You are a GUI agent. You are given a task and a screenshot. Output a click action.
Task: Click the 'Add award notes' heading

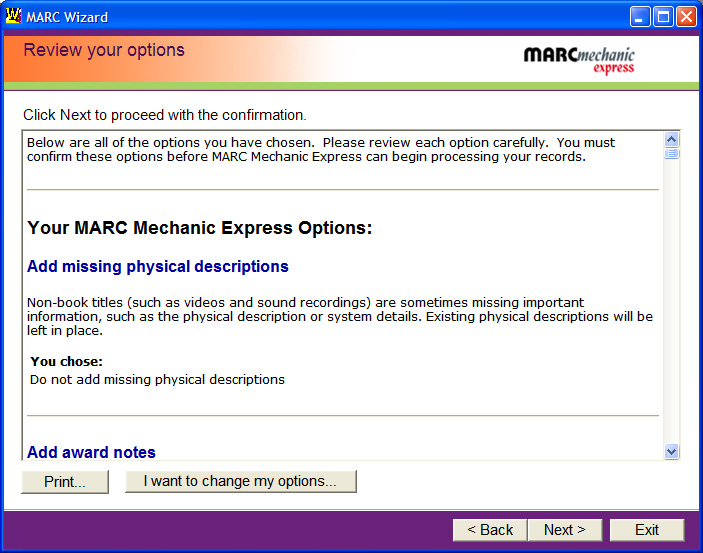click(x=91, y=452)
